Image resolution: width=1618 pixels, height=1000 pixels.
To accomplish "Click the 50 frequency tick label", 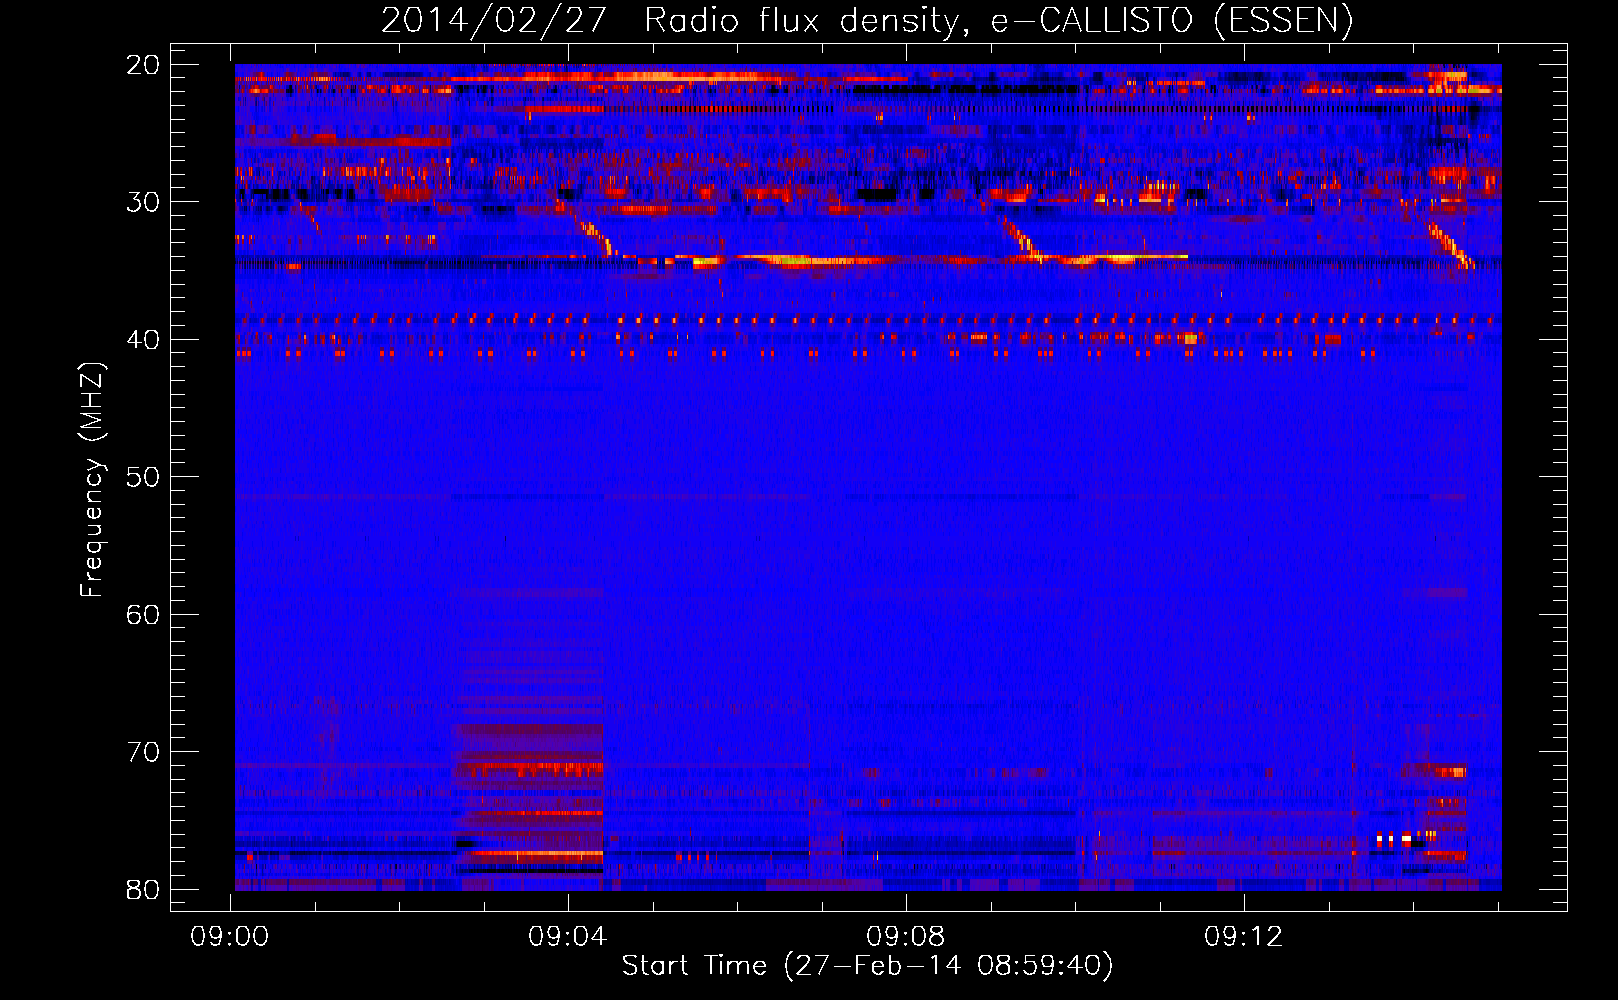I will 143,477.
